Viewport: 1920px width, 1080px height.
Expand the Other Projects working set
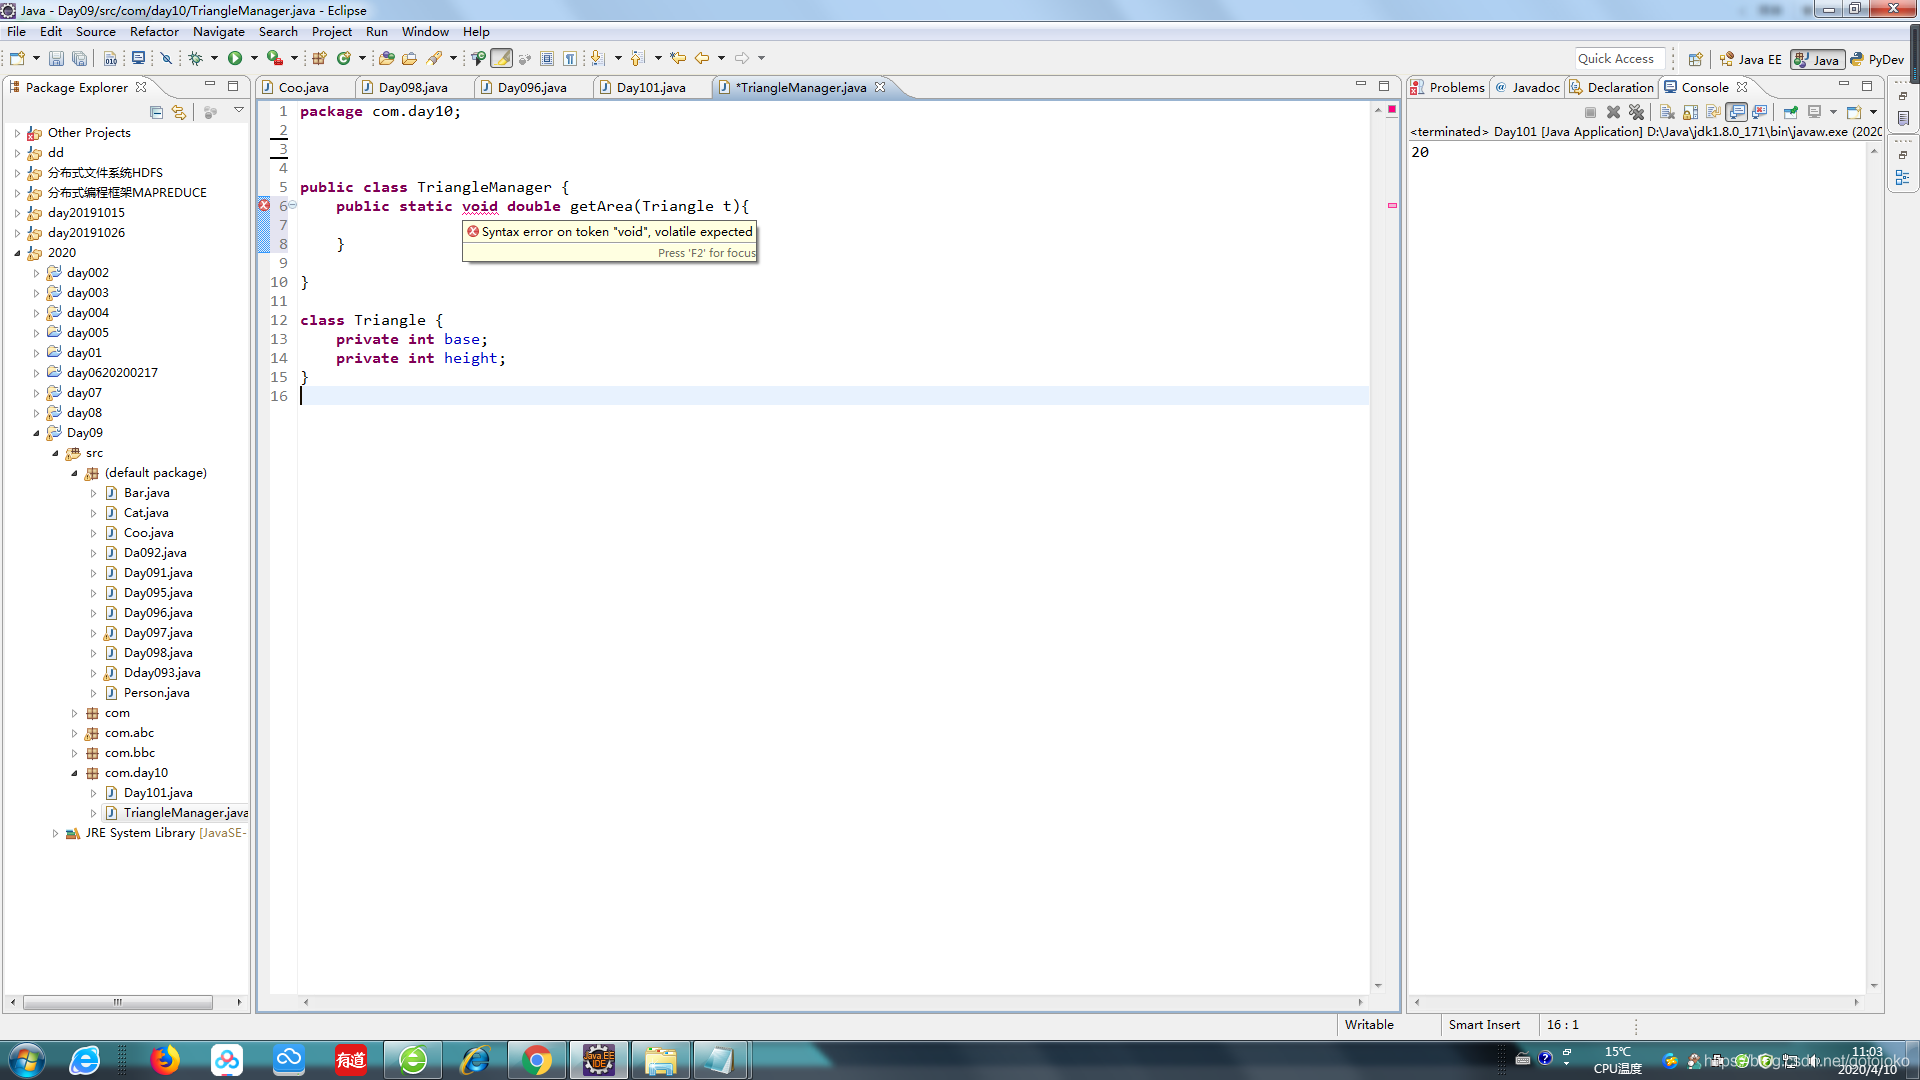coord(17,133)
